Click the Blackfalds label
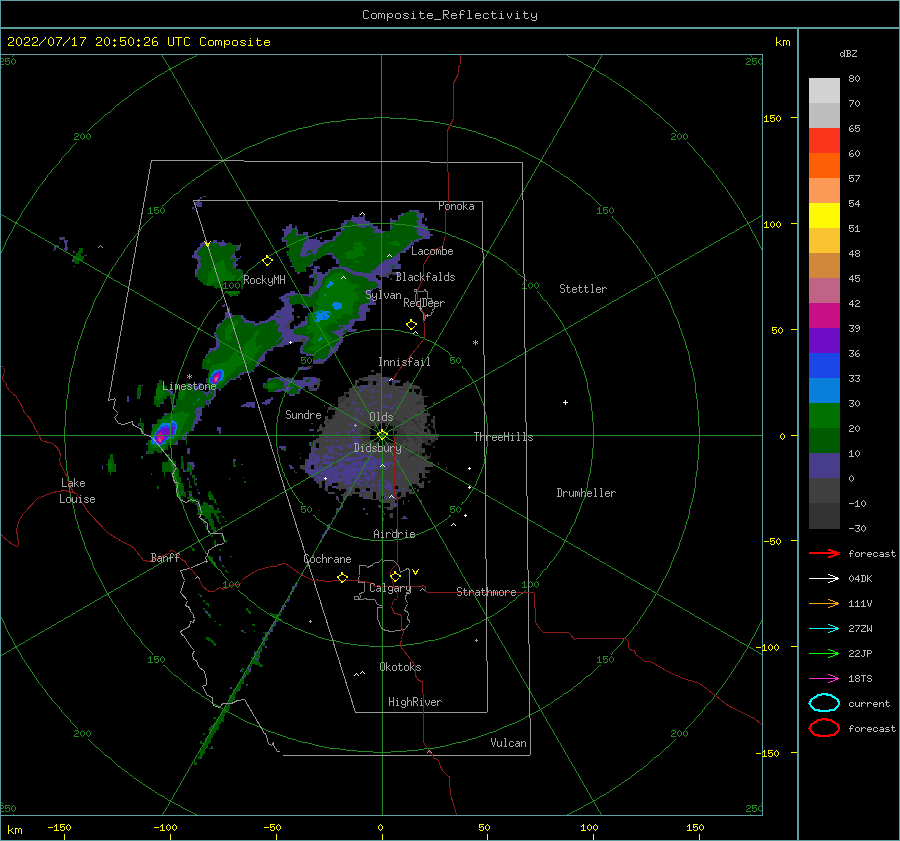 point(425,277)
